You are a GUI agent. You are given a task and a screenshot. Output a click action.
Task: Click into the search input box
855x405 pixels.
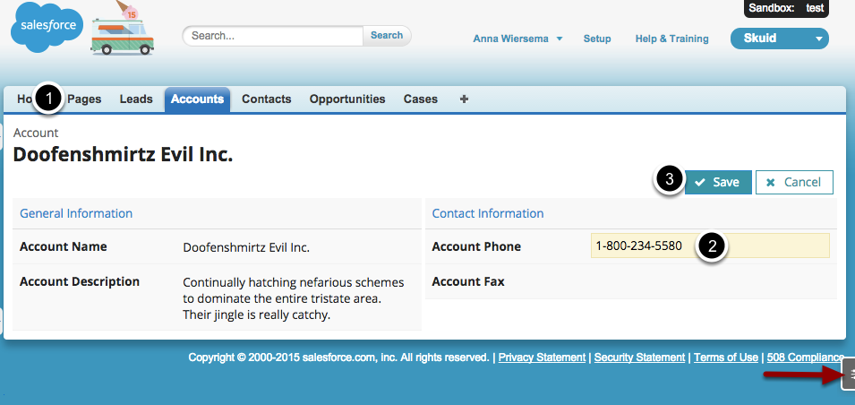(273, 36)
